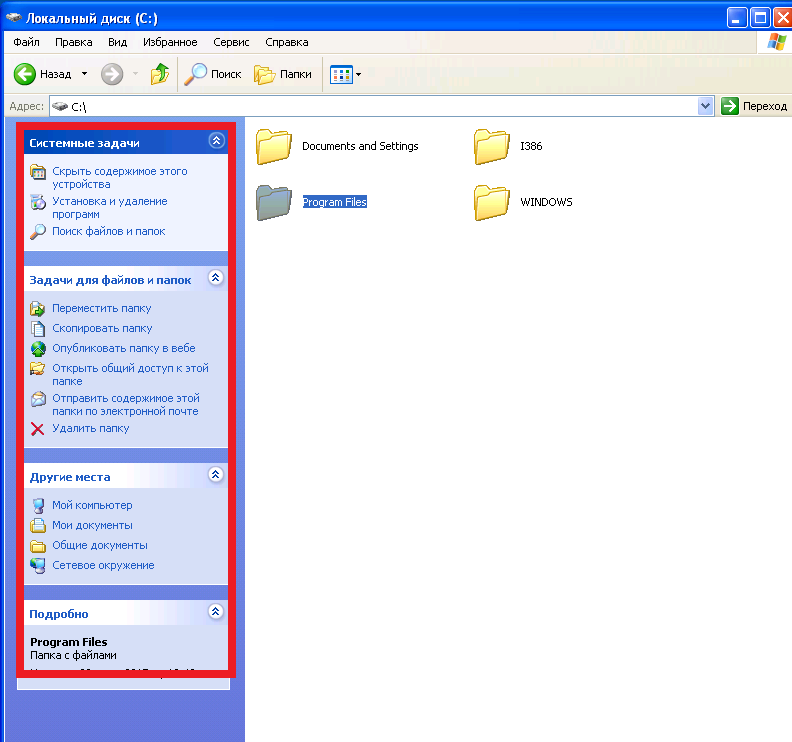Click the envelope e-mail icon

[38, 399]
